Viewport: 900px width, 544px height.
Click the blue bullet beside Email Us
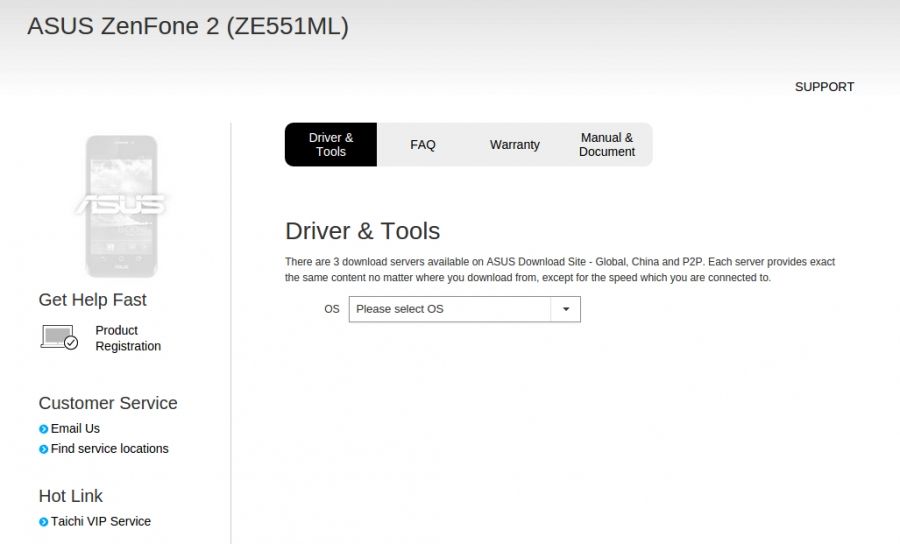tap(44, 429)
